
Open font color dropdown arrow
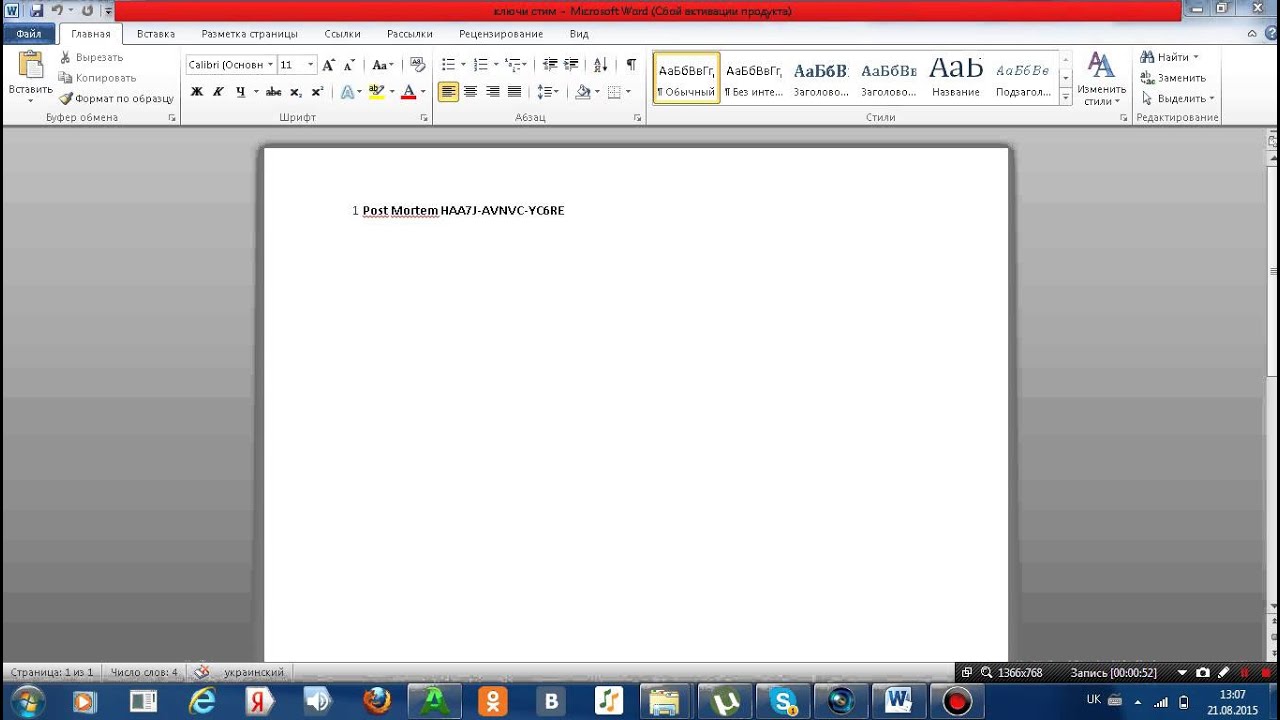click(423, 91)
